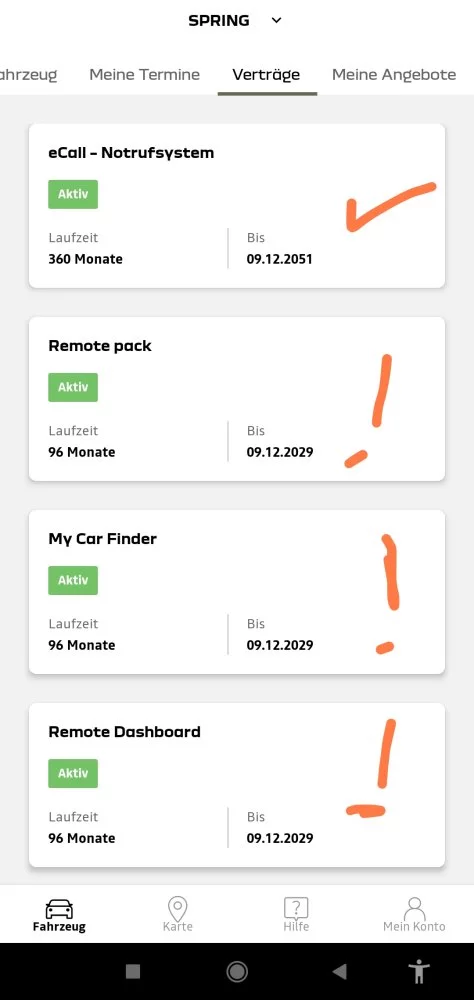474x1000 pixels.
Task: Open the Hilfe question mark icon
Action: (x=296, y=908)
